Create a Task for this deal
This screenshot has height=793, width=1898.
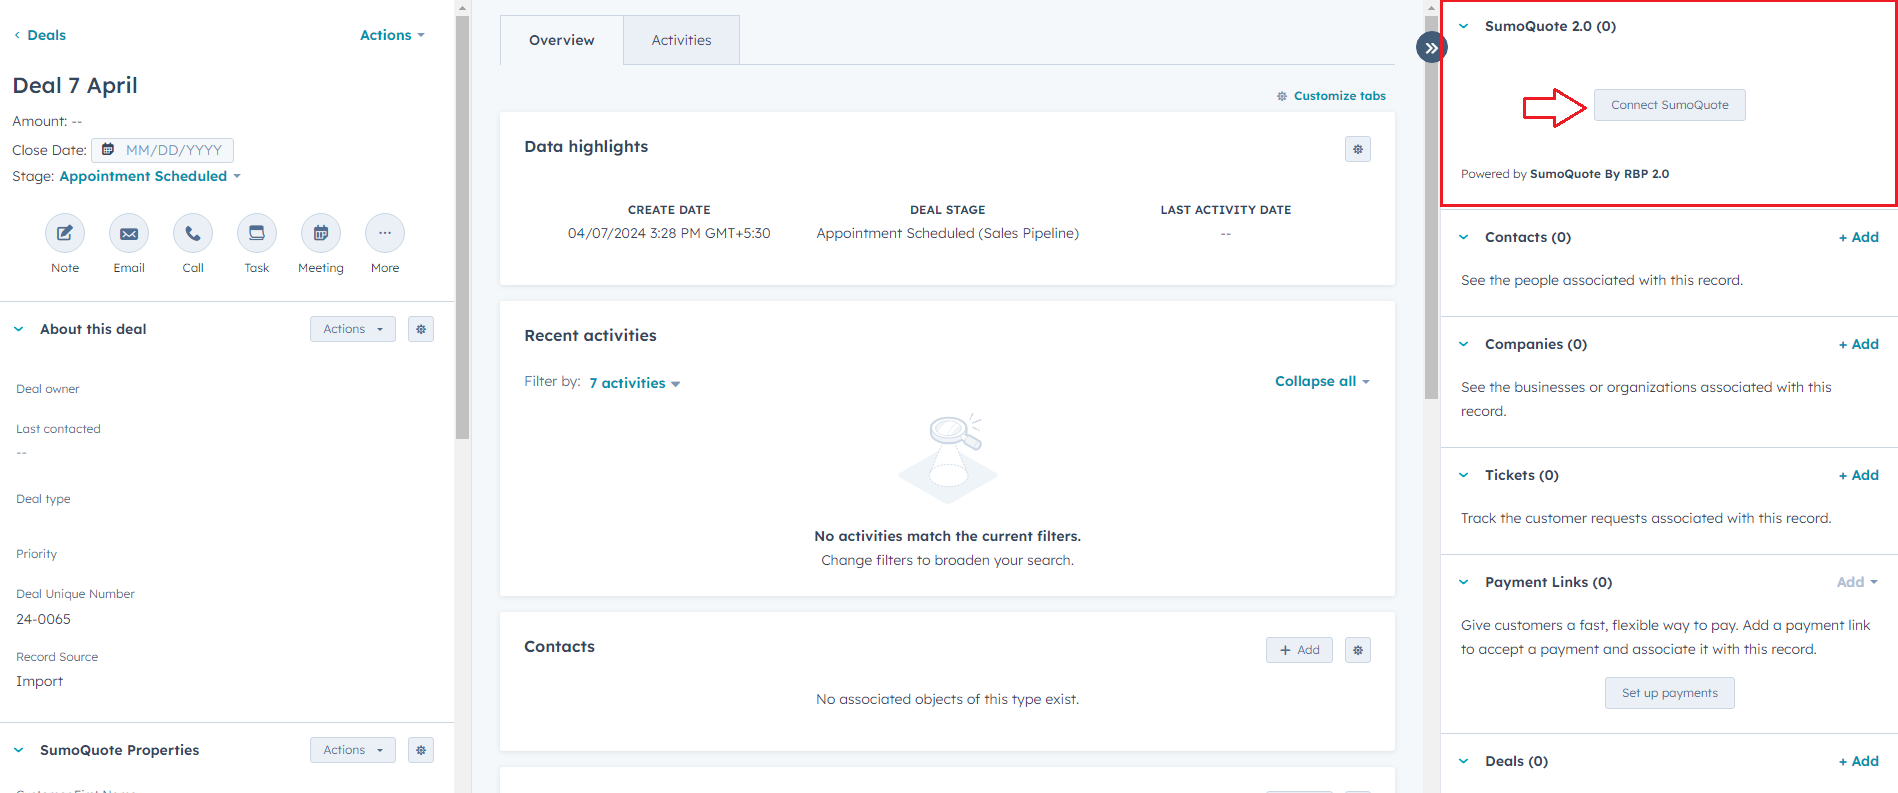[x=257, y=233]
